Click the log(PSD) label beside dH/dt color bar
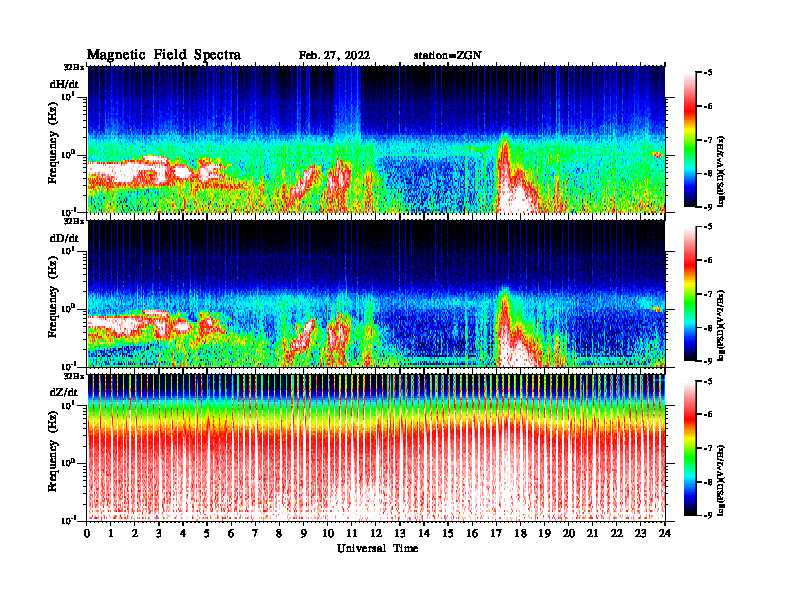The height and width of the screenshot is (612, 792). click(x=722, y=171)
